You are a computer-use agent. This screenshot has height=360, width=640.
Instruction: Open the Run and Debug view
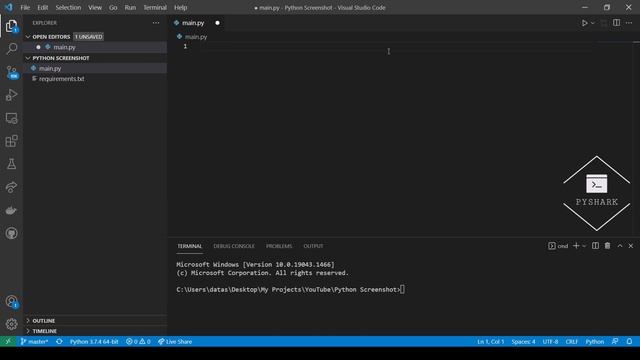[x=11, y=95]
